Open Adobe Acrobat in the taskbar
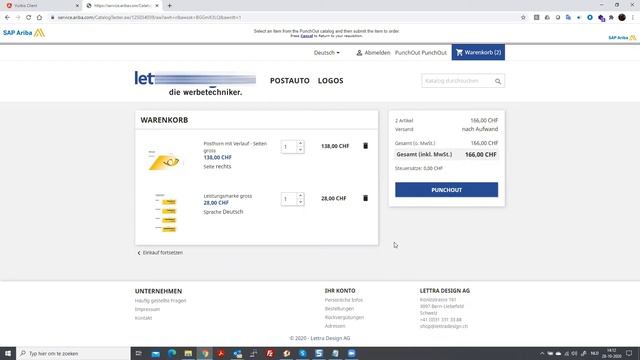Screen dimensions: 640x360 (x=221, y=353)
